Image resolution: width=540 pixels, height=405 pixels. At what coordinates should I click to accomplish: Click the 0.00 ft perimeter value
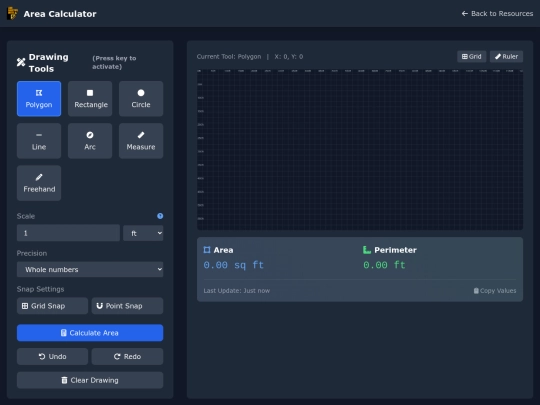point(384,265)
